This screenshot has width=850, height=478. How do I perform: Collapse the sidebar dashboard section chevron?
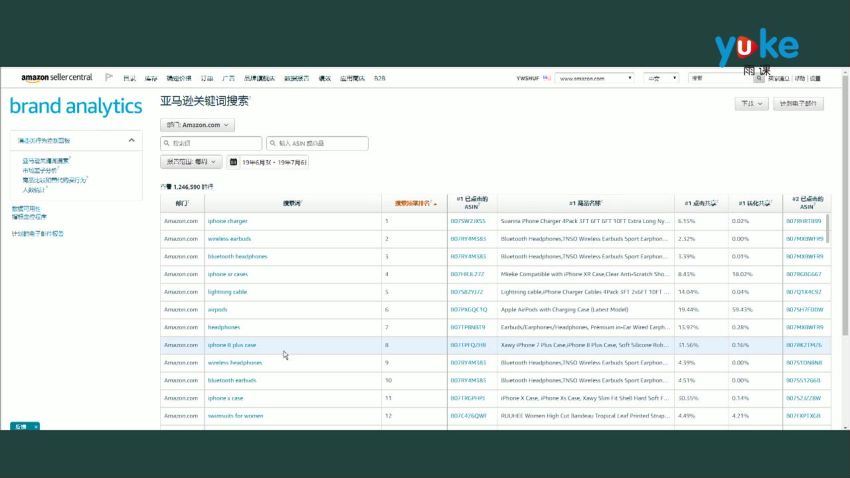[x=132, y=140]
